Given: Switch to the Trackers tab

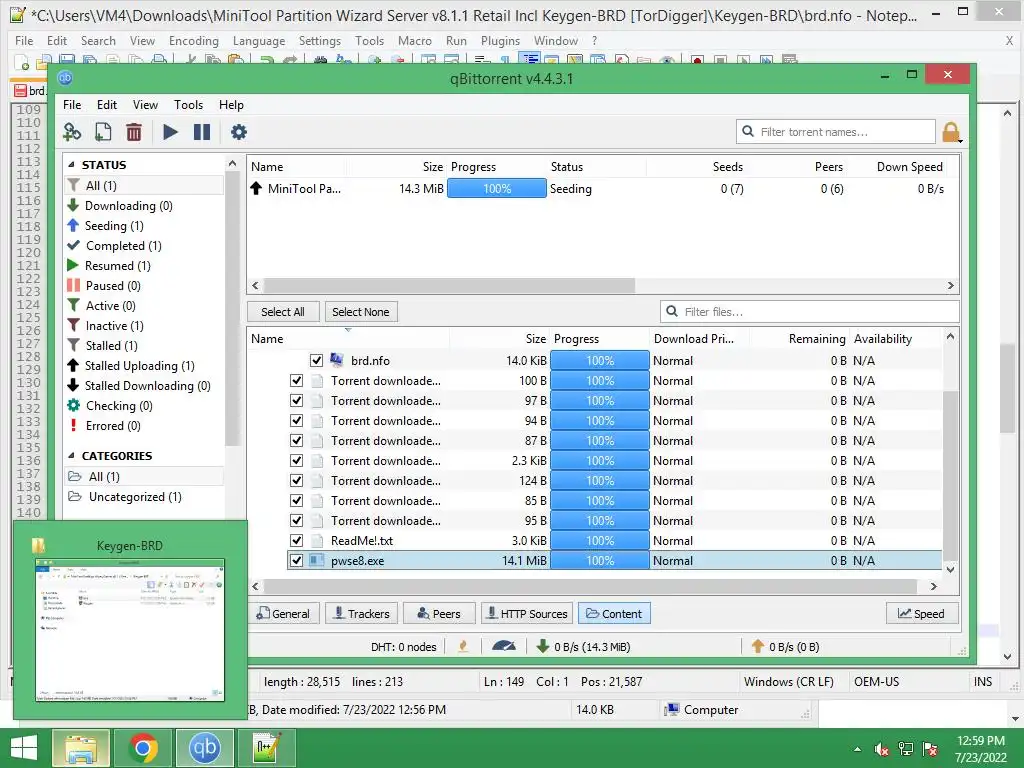Looking at the screenshot, I should point(361,614).
